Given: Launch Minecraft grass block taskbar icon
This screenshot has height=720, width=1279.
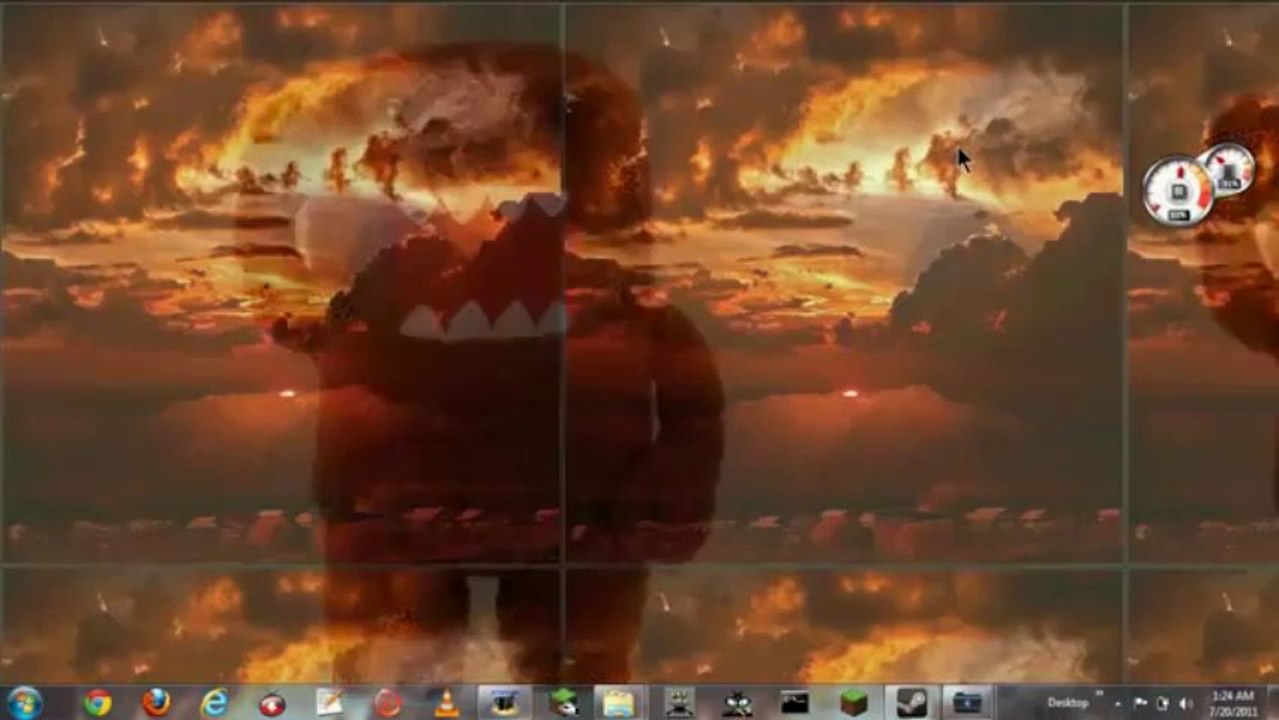Looking at the screenshot, I should pyautogui.click(x=854, y=703).
